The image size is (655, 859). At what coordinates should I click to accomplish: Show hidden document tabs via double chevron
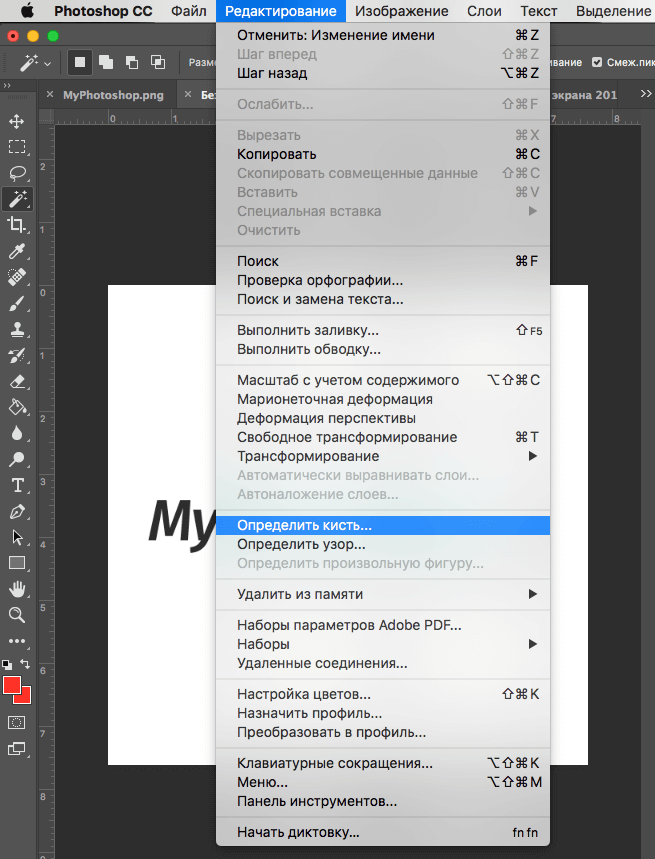tap(646, 94)
